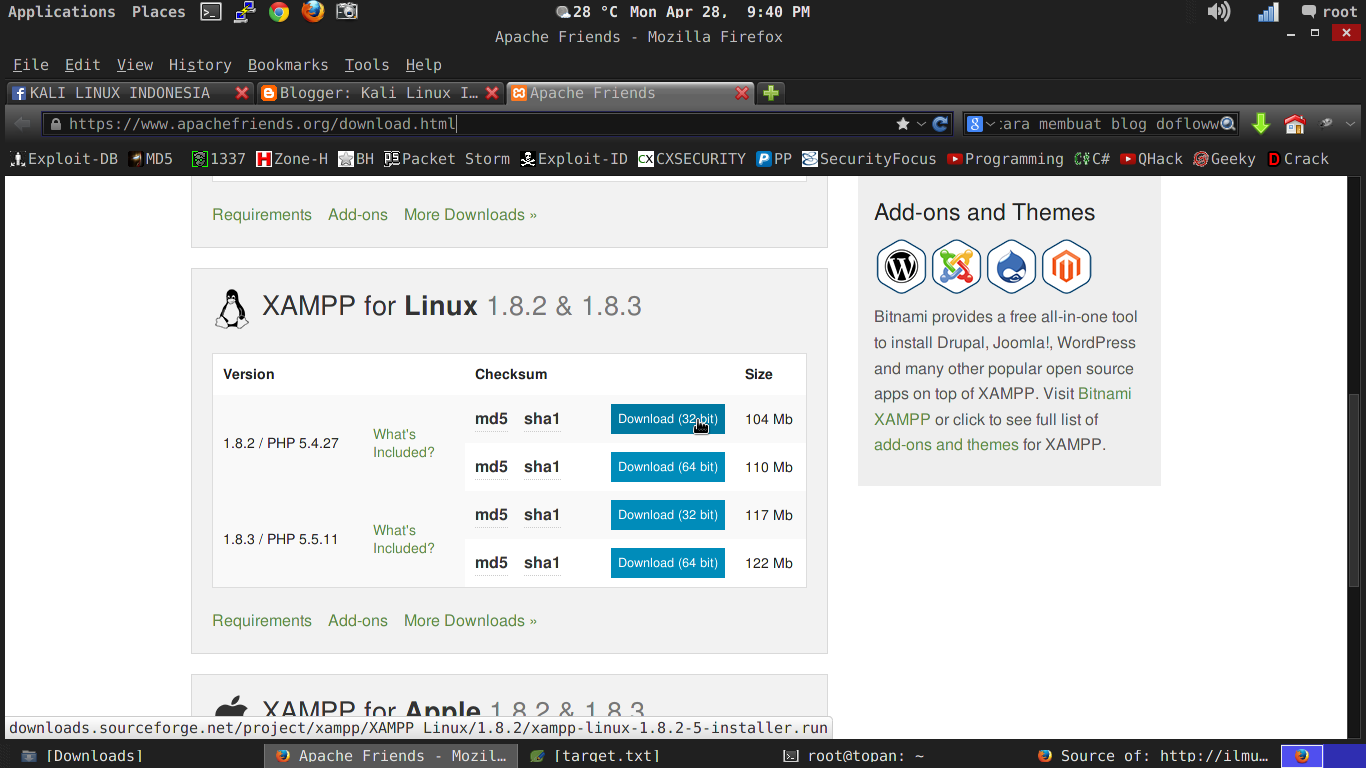This screenshot has height=768, width=1366.
Task: Open the screenshot camera icon in top panel
Action: [x=347, y=12]
